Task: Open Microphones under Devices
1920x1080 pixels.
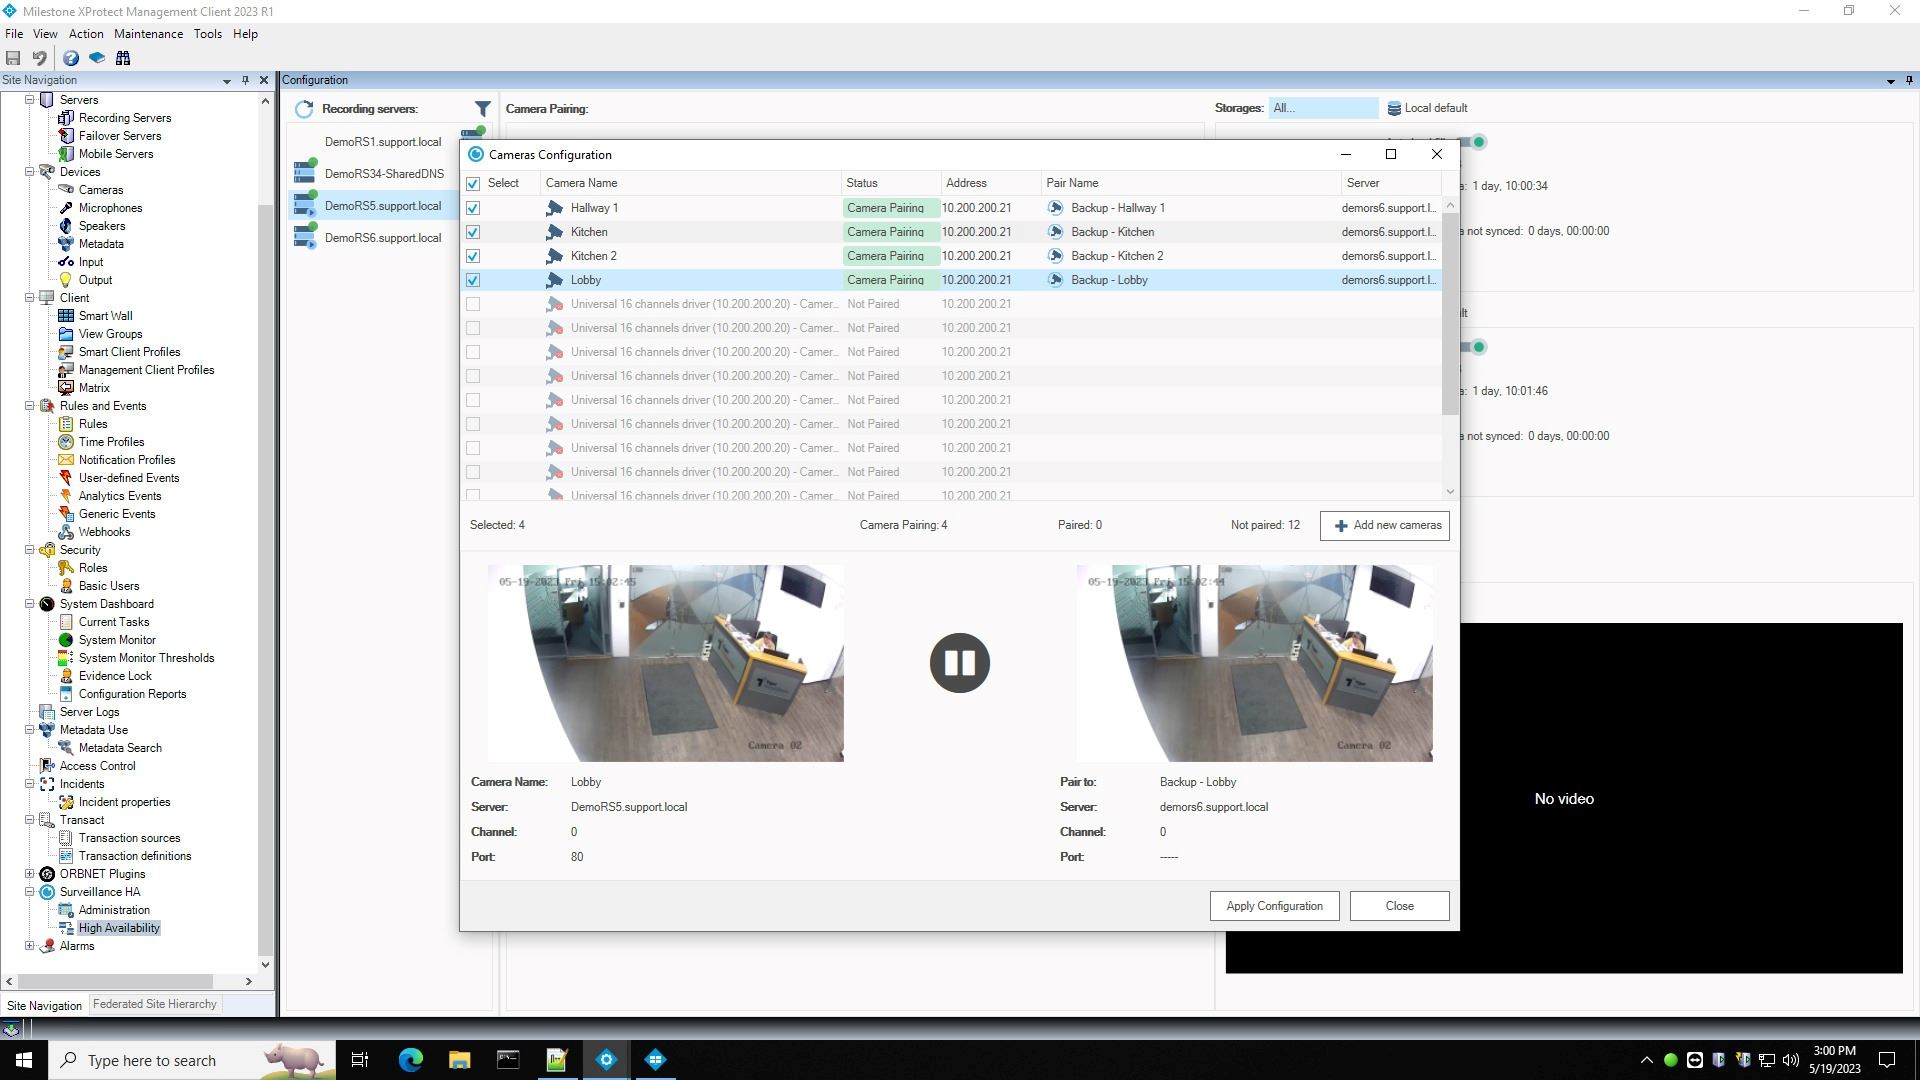Action: [110, 208]
